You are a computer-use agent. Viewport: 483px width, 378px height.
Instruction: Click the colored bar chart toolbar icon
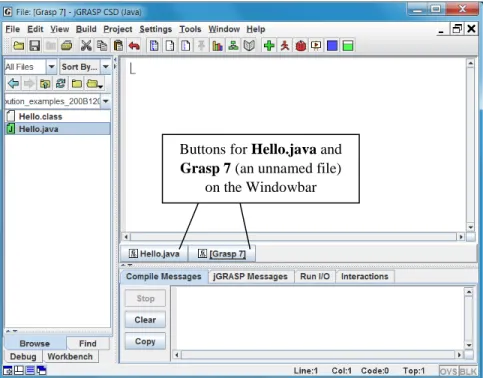coord(217,45)
